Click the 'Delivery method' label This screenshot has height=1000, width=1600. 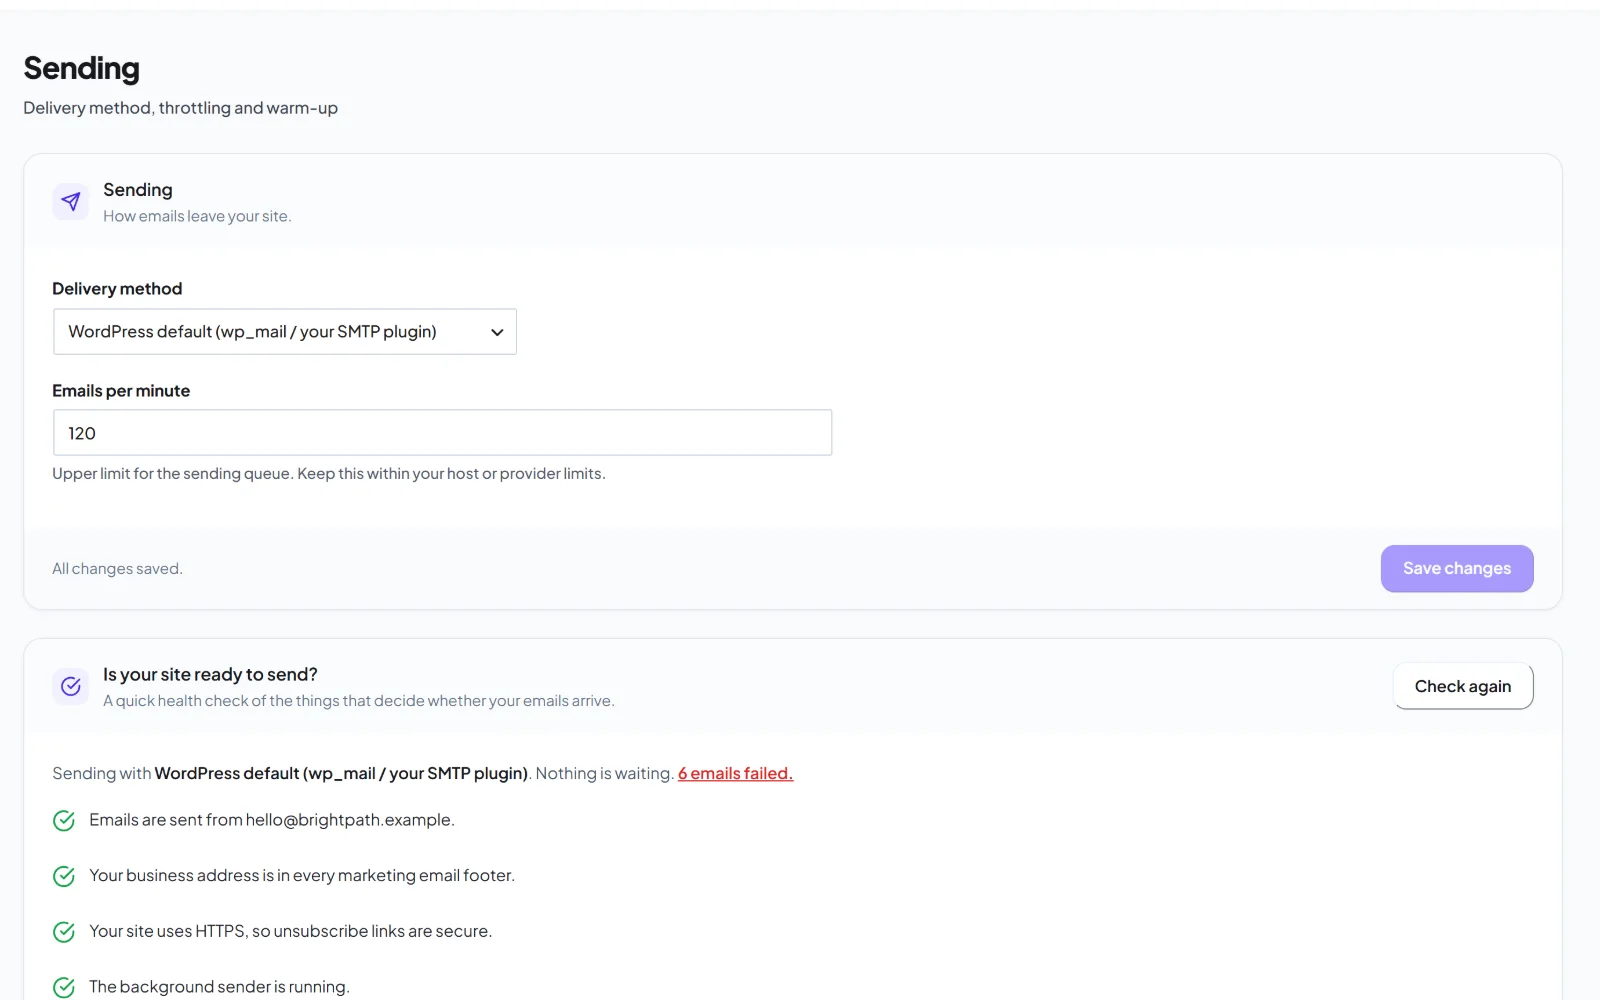click(x=117, y=289)
